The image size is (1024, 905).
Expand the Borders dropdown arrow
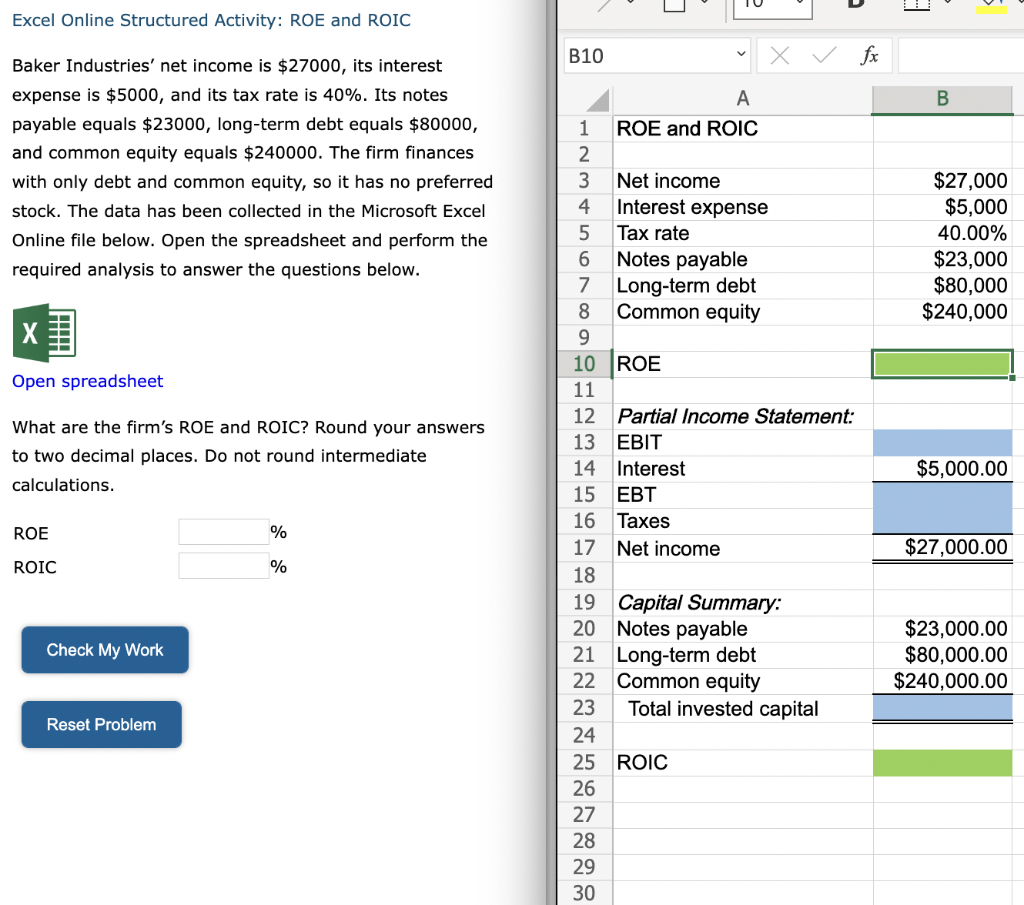[949, 4]
